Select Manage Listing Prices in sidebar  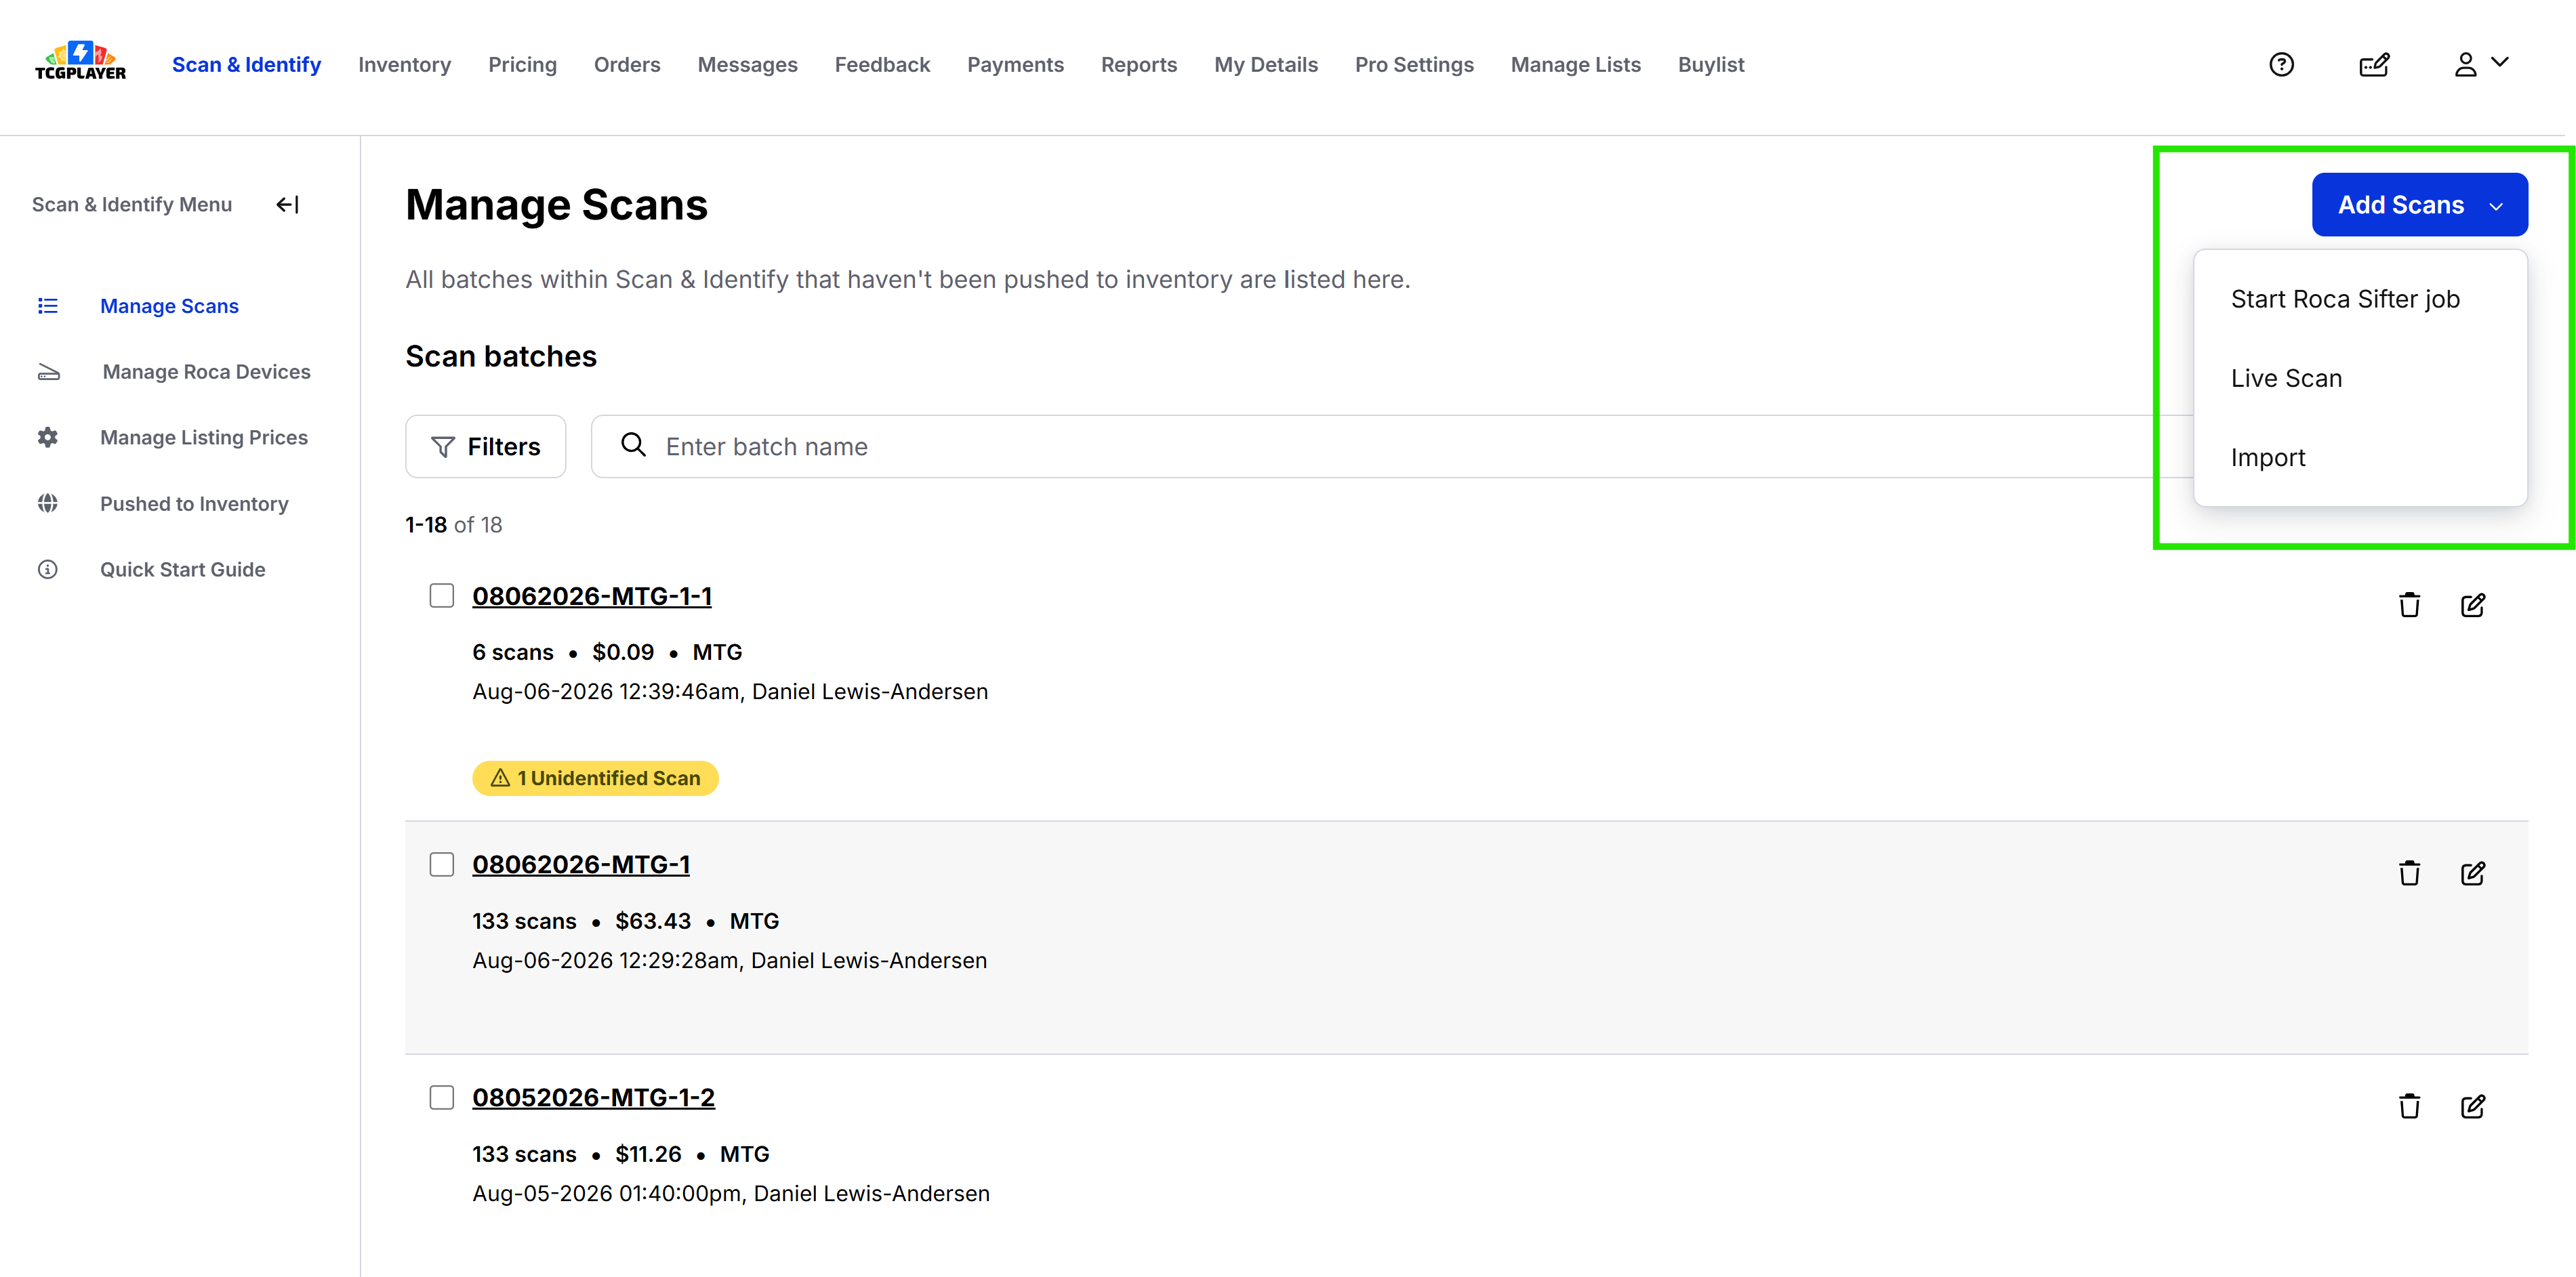204,438
